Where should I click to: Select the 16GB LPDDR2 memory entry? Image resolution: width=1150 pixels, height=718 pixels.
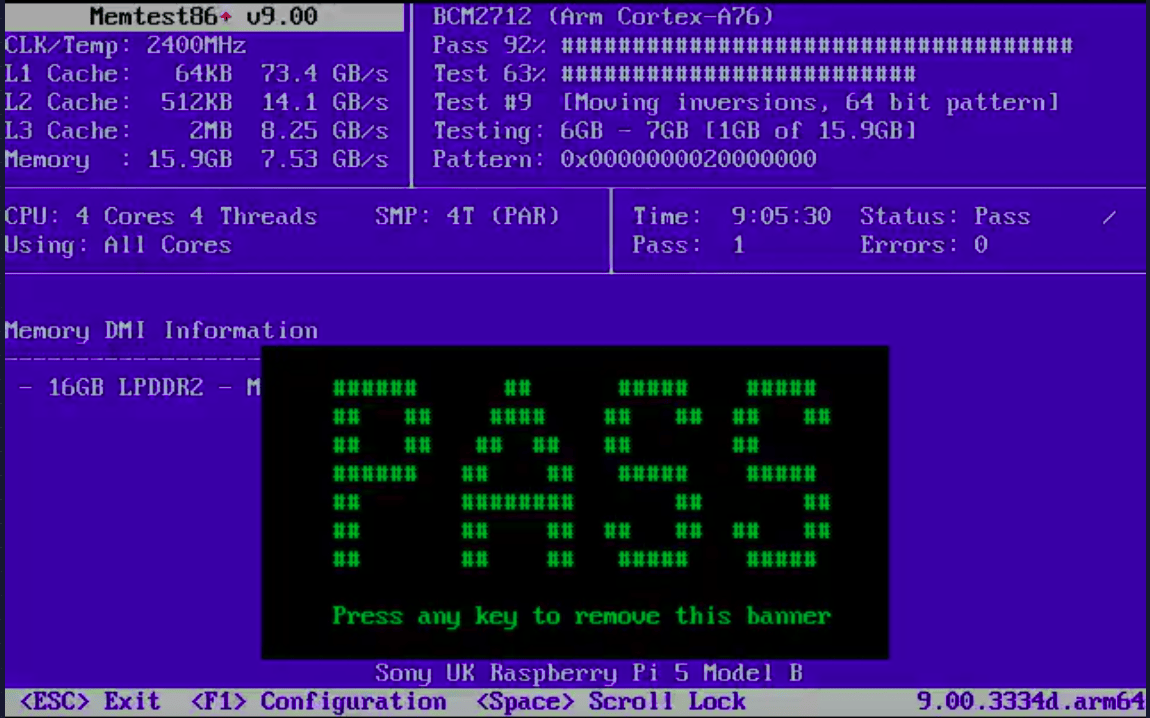click(x=139, y=388)
